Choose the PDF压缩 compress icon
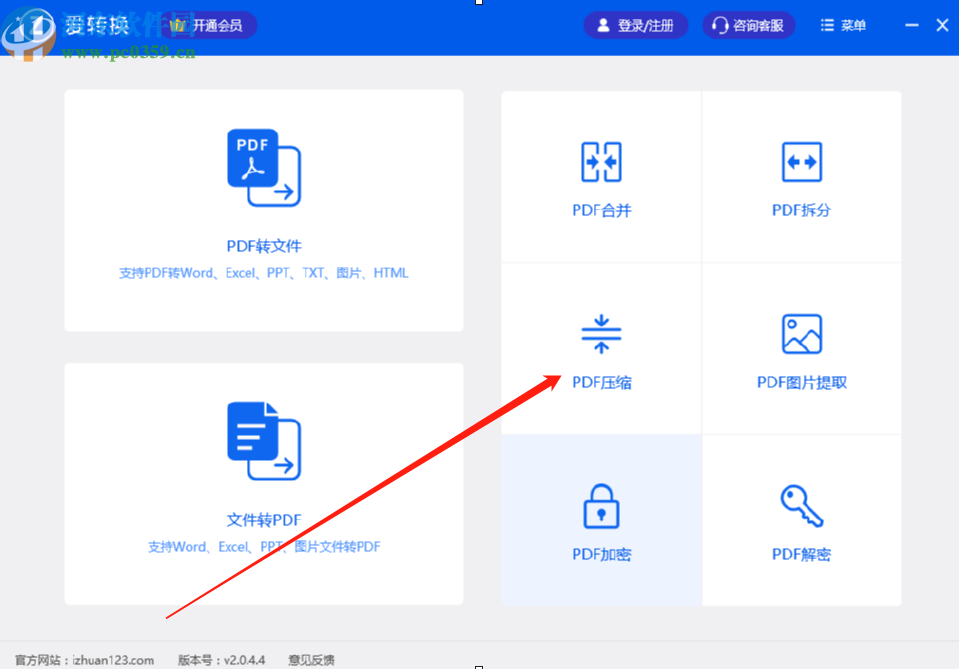The height and width of the screenshot is (669, 959). coord(601,334)
